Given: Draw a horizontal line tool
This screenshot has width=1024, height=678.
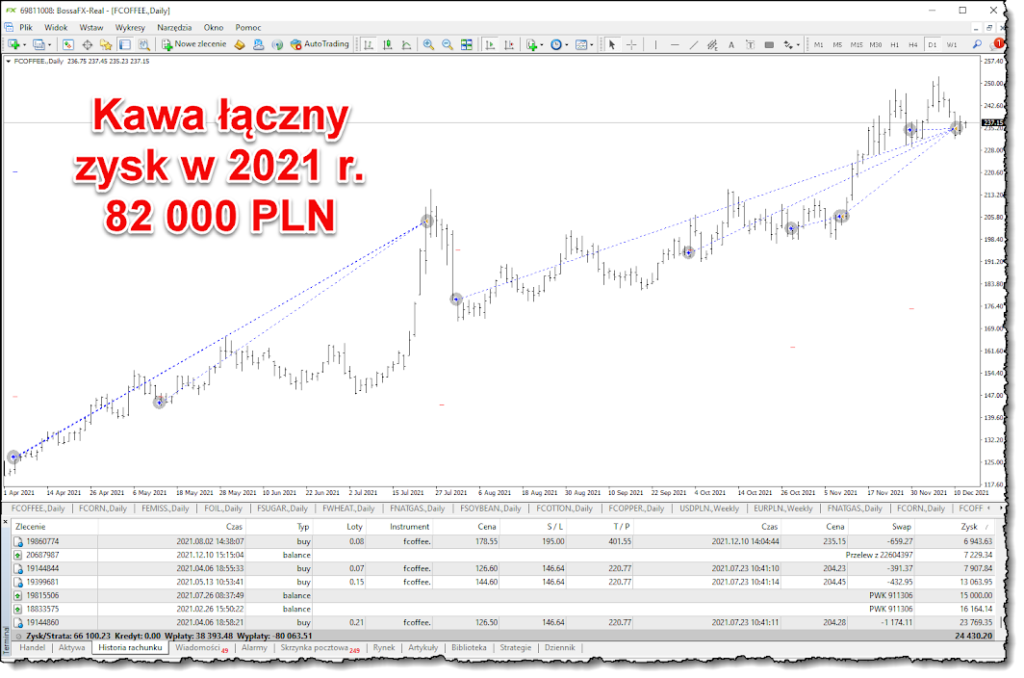Looking at the screenshot, I should (x=675, y=44).
